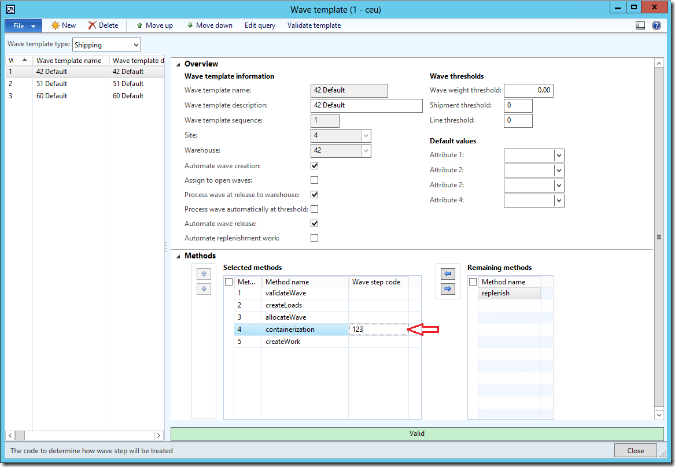
Task: Click the Move up arrow in toolbar
Action: pyautogui.click(x=140, y=25)
